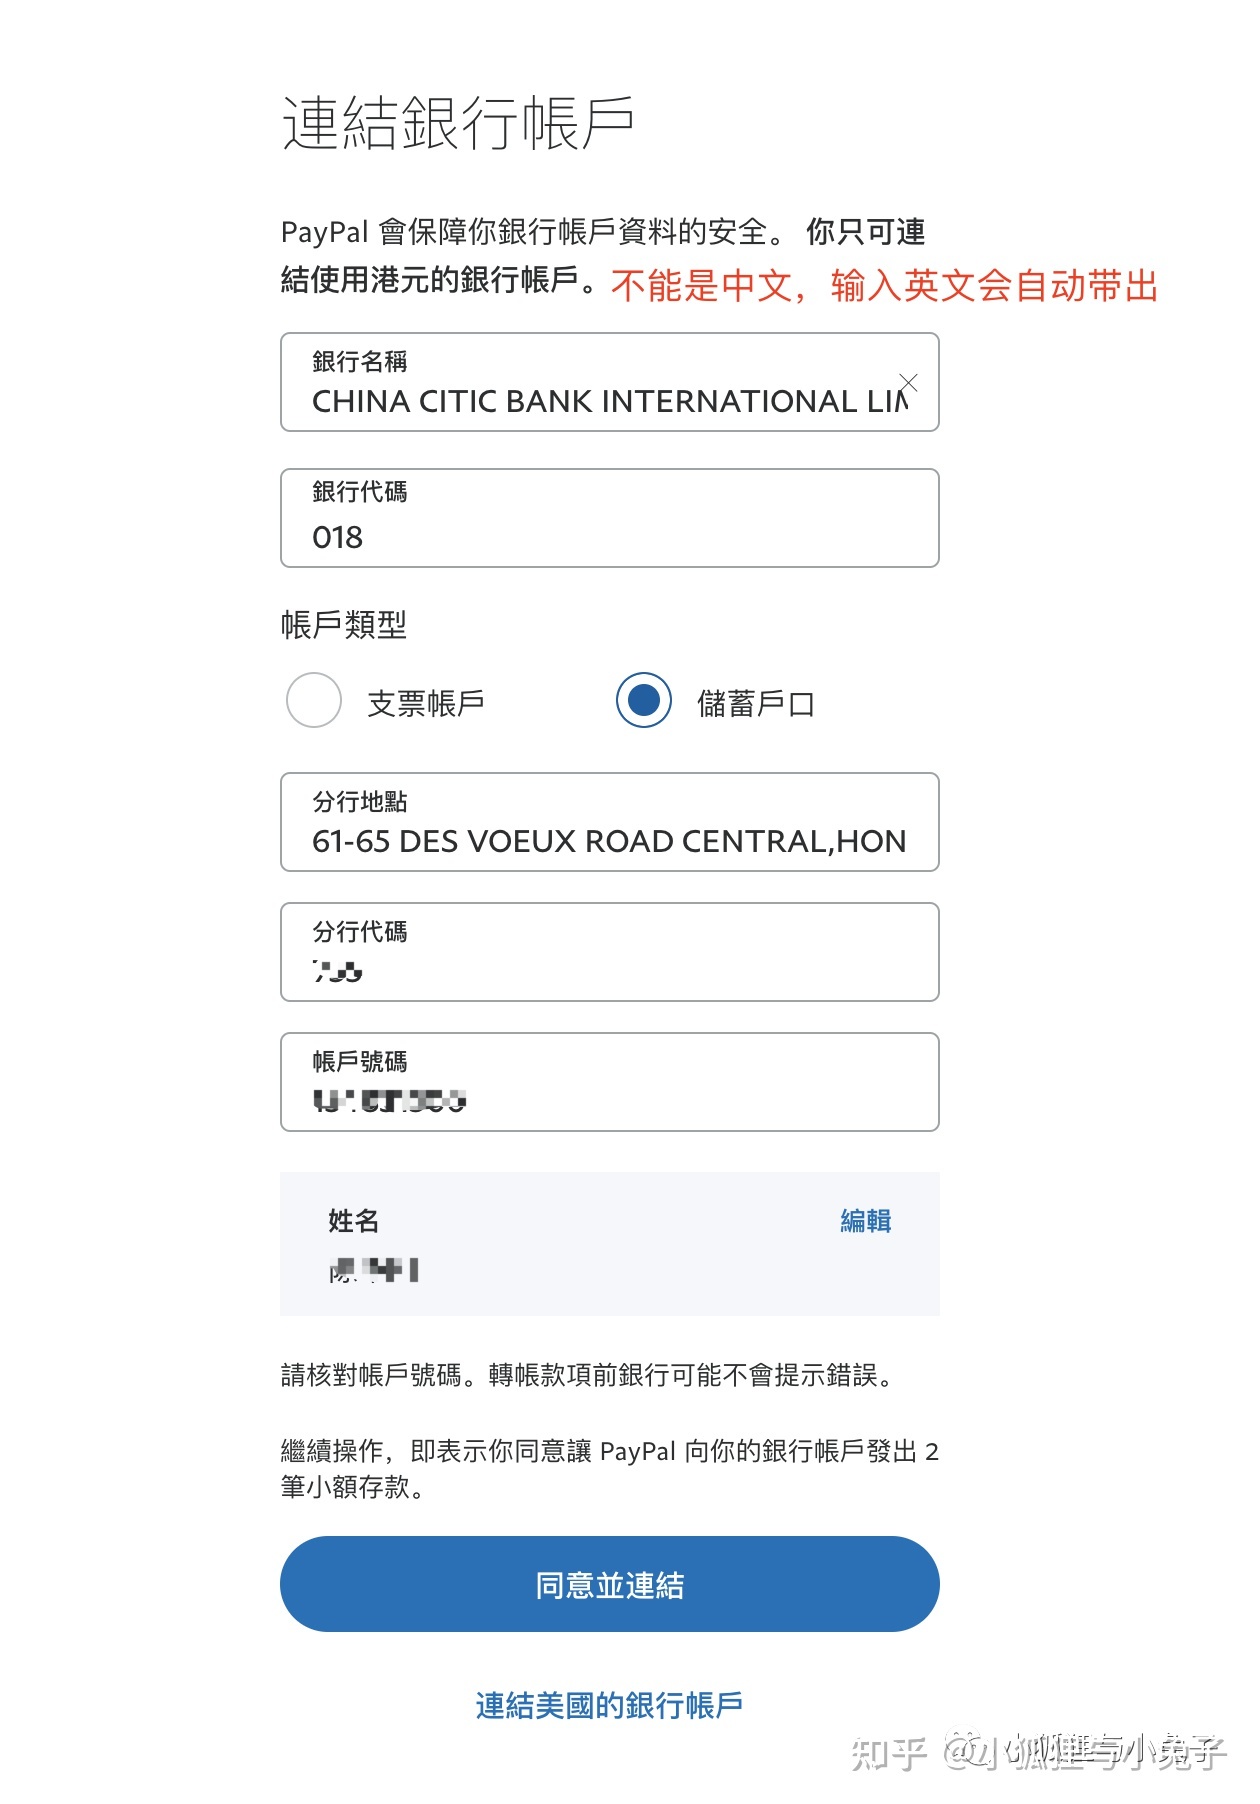Click the 連結銀行帳戶 page heading
Image resolution: width=1260 pixels, height=1804 pixels.
point(458,124)
